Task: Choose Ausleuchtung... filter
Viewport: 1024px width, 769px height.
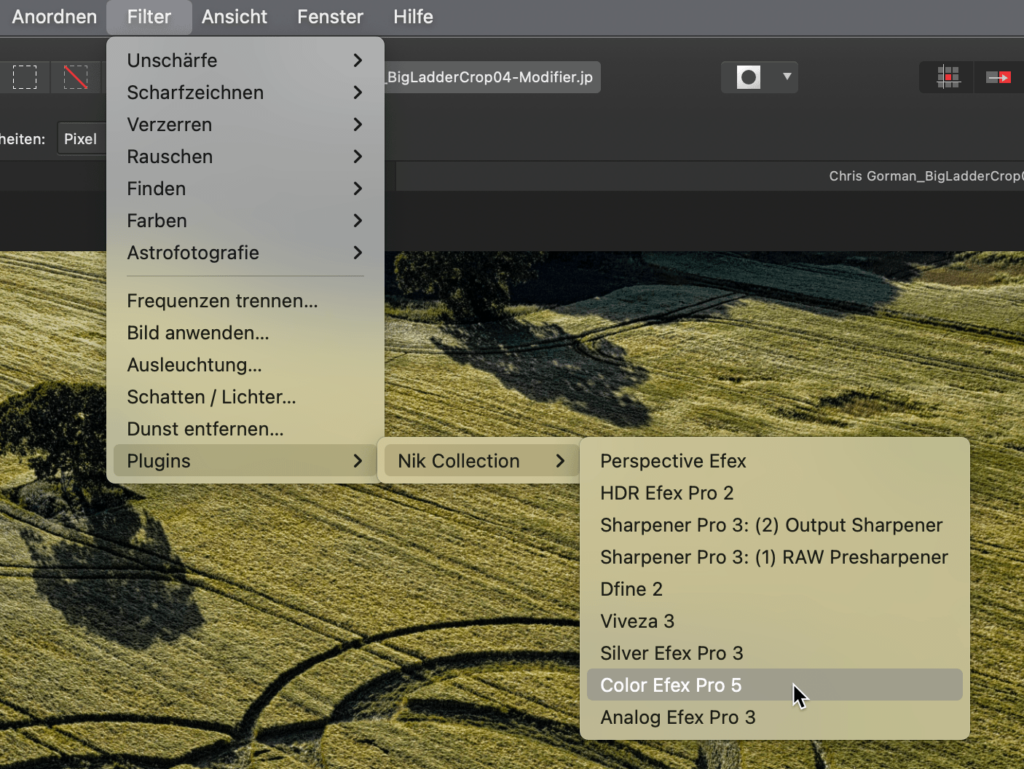Action: pos(245,364)
